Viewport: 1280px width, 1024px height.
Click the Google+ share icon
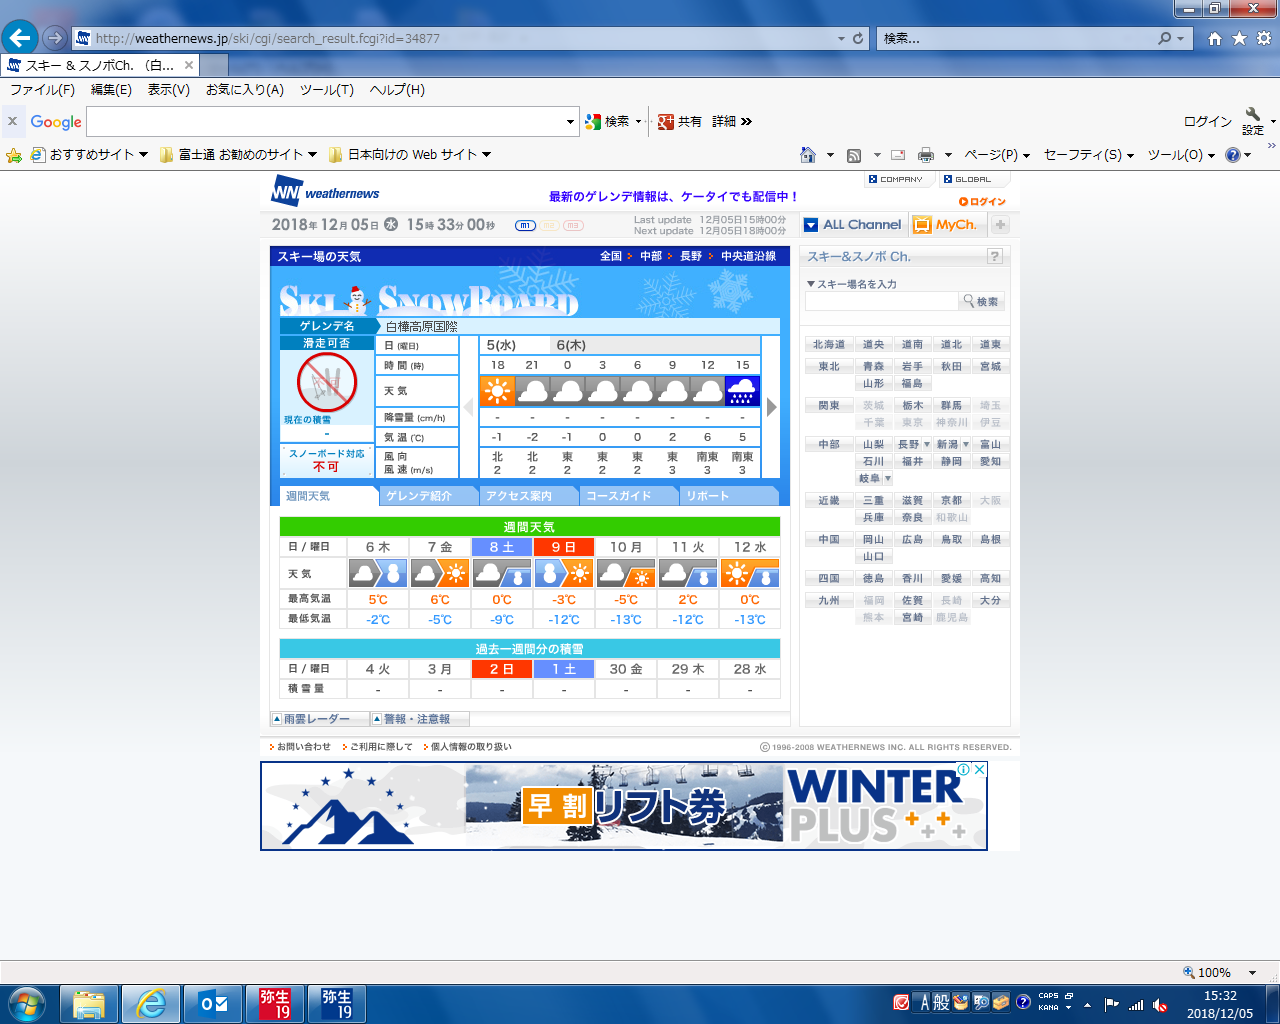click(x=666, y=121)
